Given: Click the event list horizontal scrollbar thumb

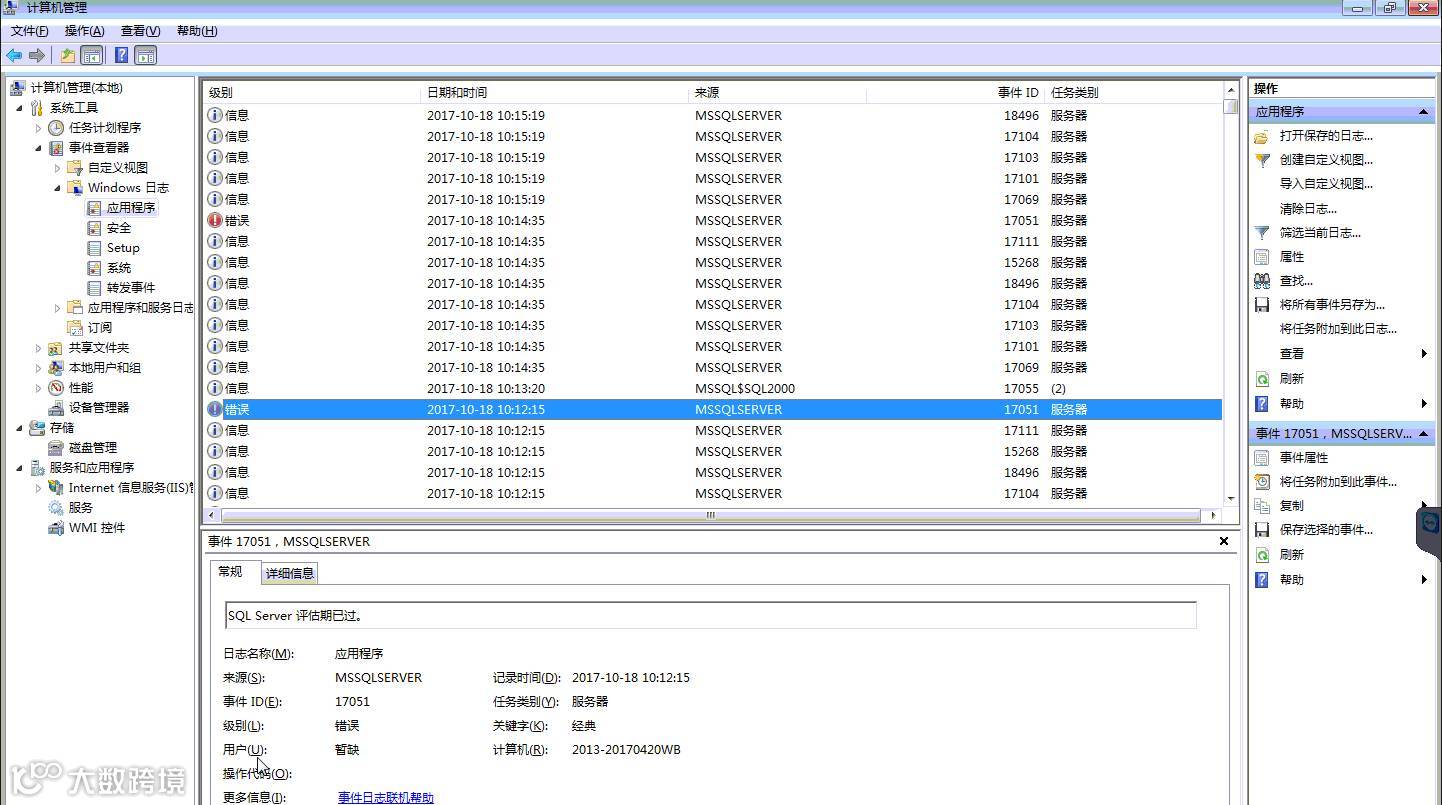Looking at the screenshot, I should pyautogui.click(x=711, y=516).
